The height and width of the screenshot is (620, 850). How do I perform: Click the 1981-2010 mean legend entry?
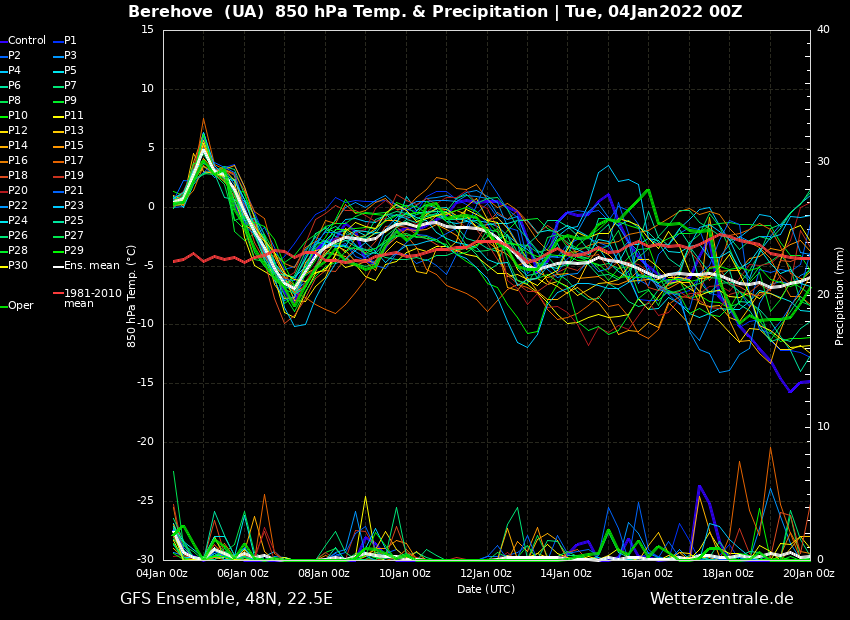[92, 298]
